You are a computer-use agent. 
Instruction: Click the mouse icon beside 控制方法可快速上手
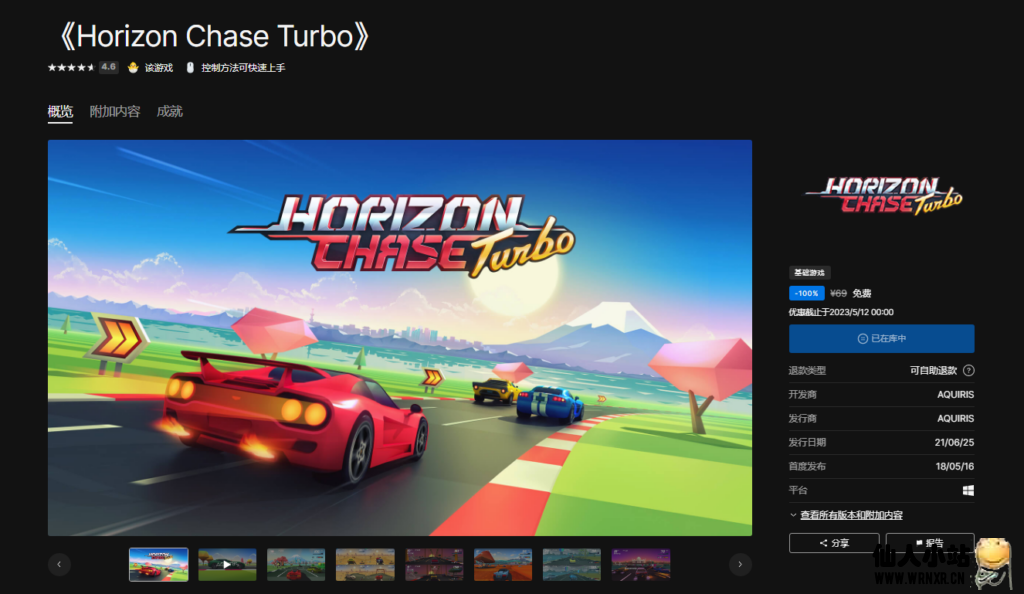click(190, 67)
